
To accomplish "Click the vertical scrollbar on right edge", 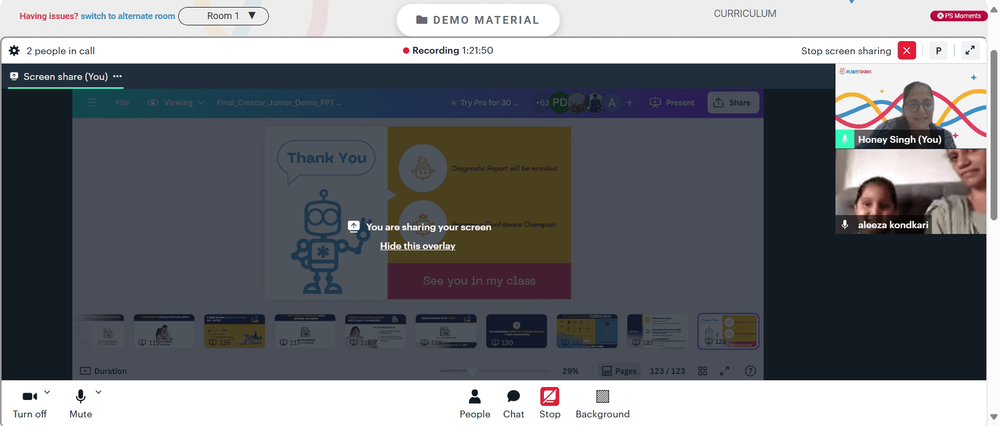I will tap(994, 134).
